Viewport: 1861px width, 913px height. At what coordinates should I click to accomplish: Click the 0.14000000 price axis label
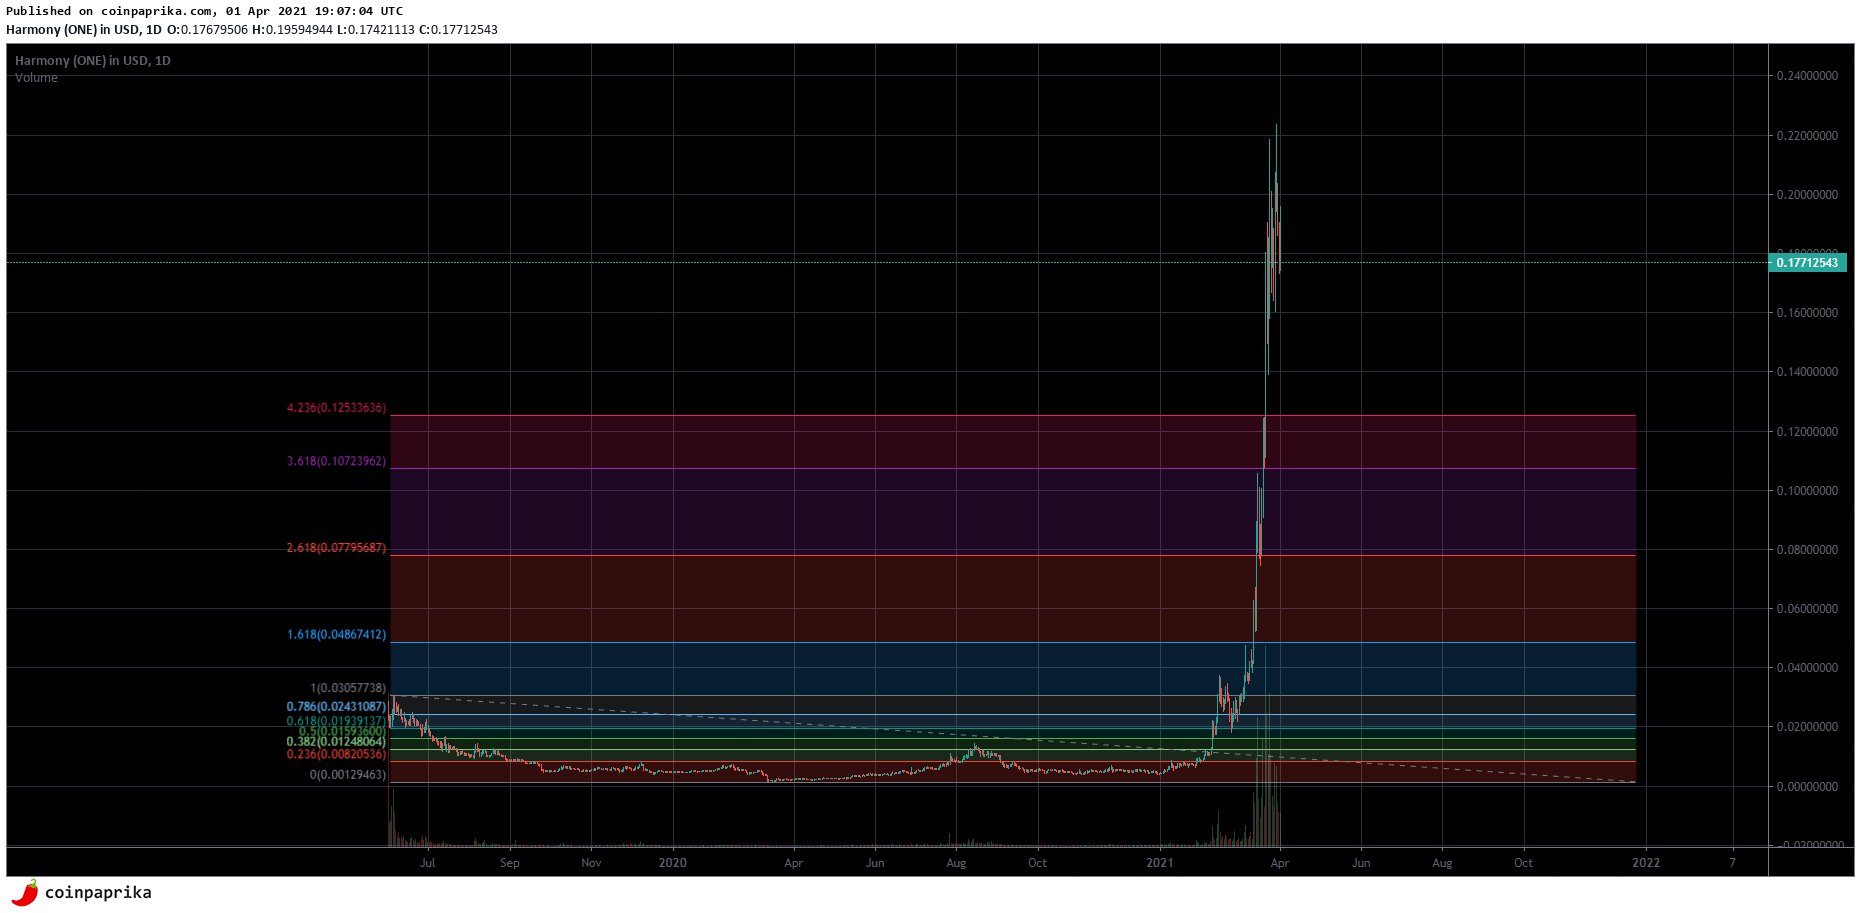pyautogui.click(x=1807, y=372)
